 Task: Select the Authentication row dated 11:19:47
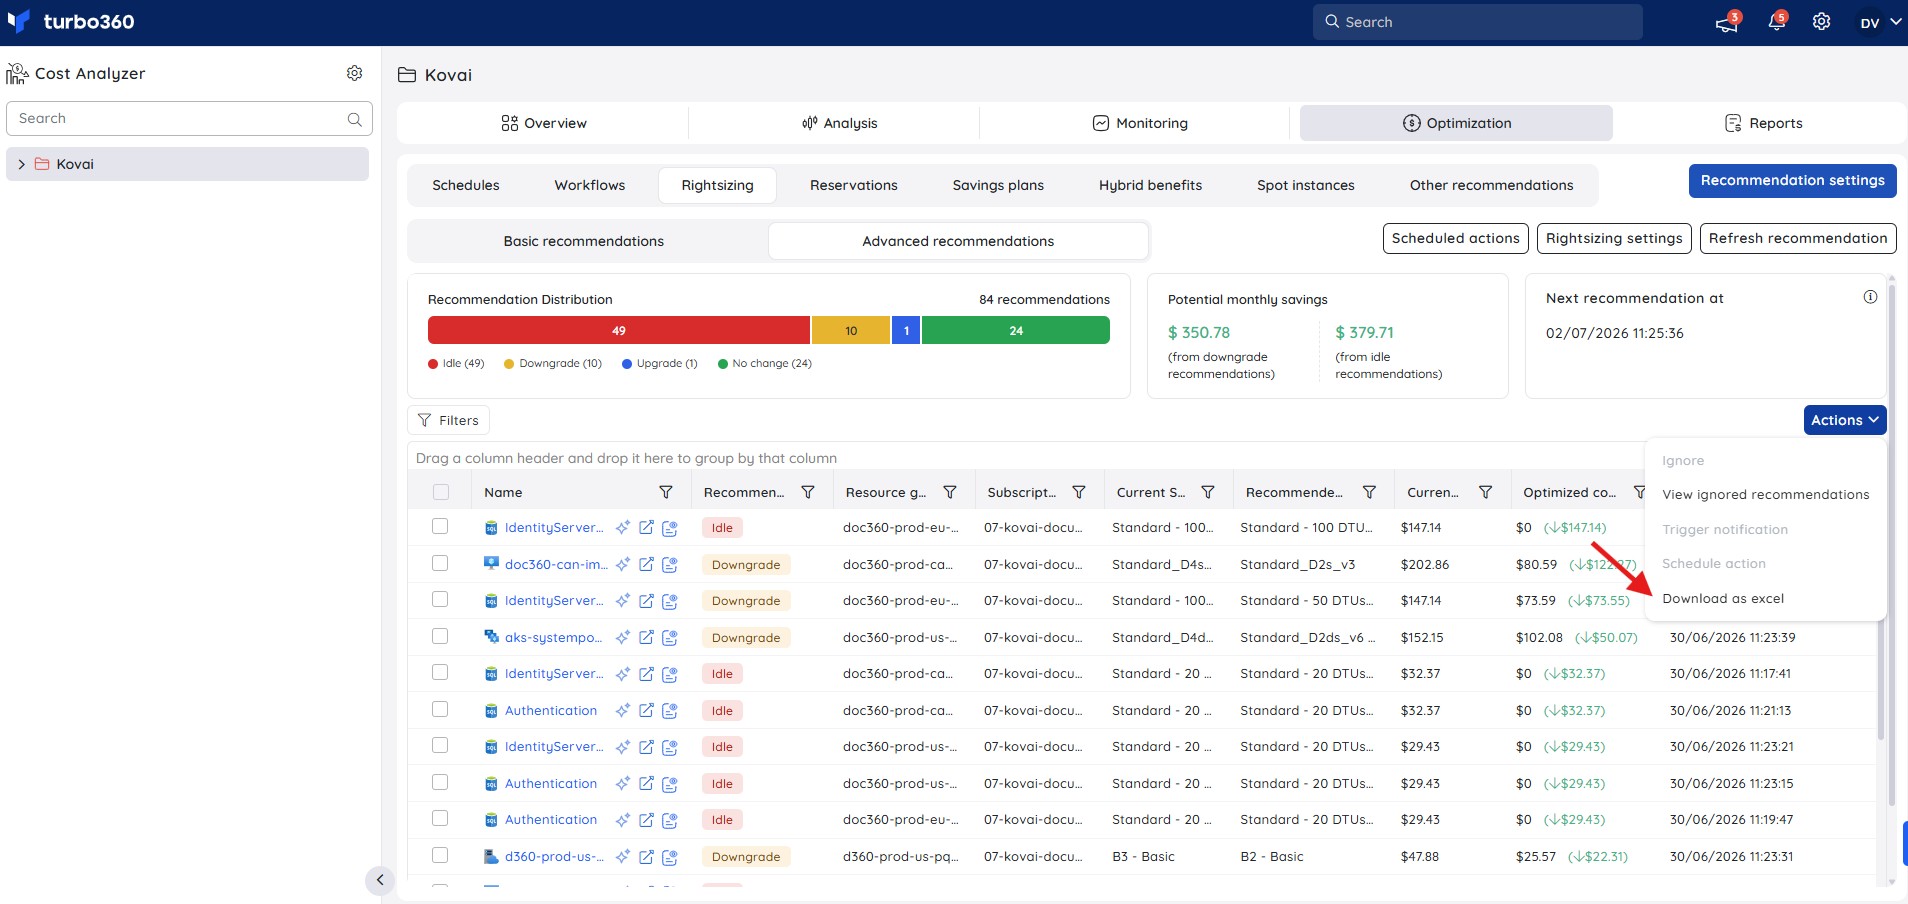click(440, 818)
